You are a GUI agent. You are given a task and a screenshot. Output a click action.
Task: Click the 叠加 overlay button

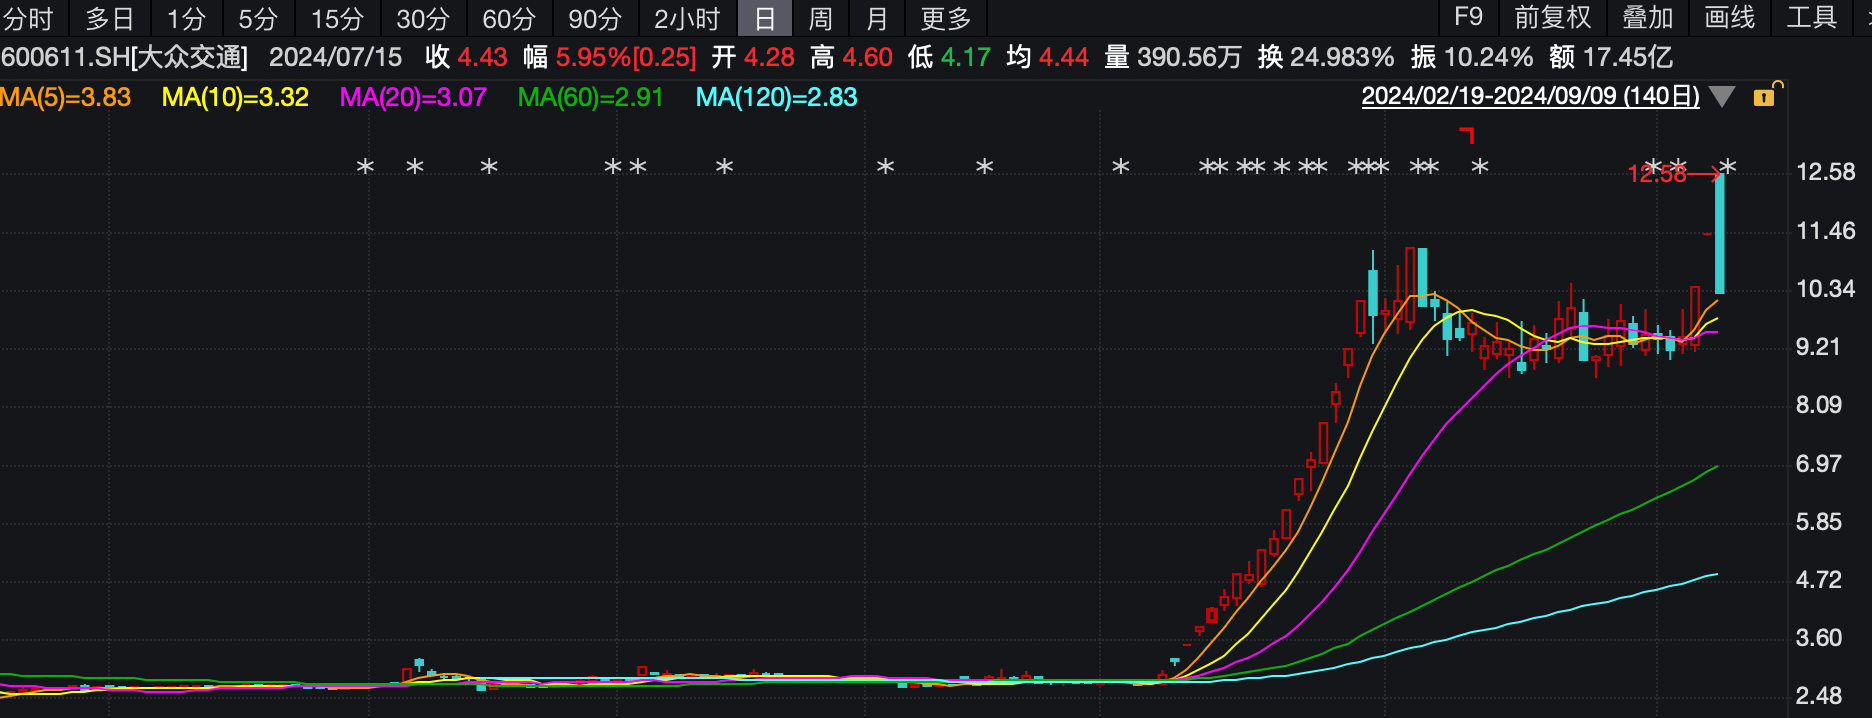(1647, 17)
